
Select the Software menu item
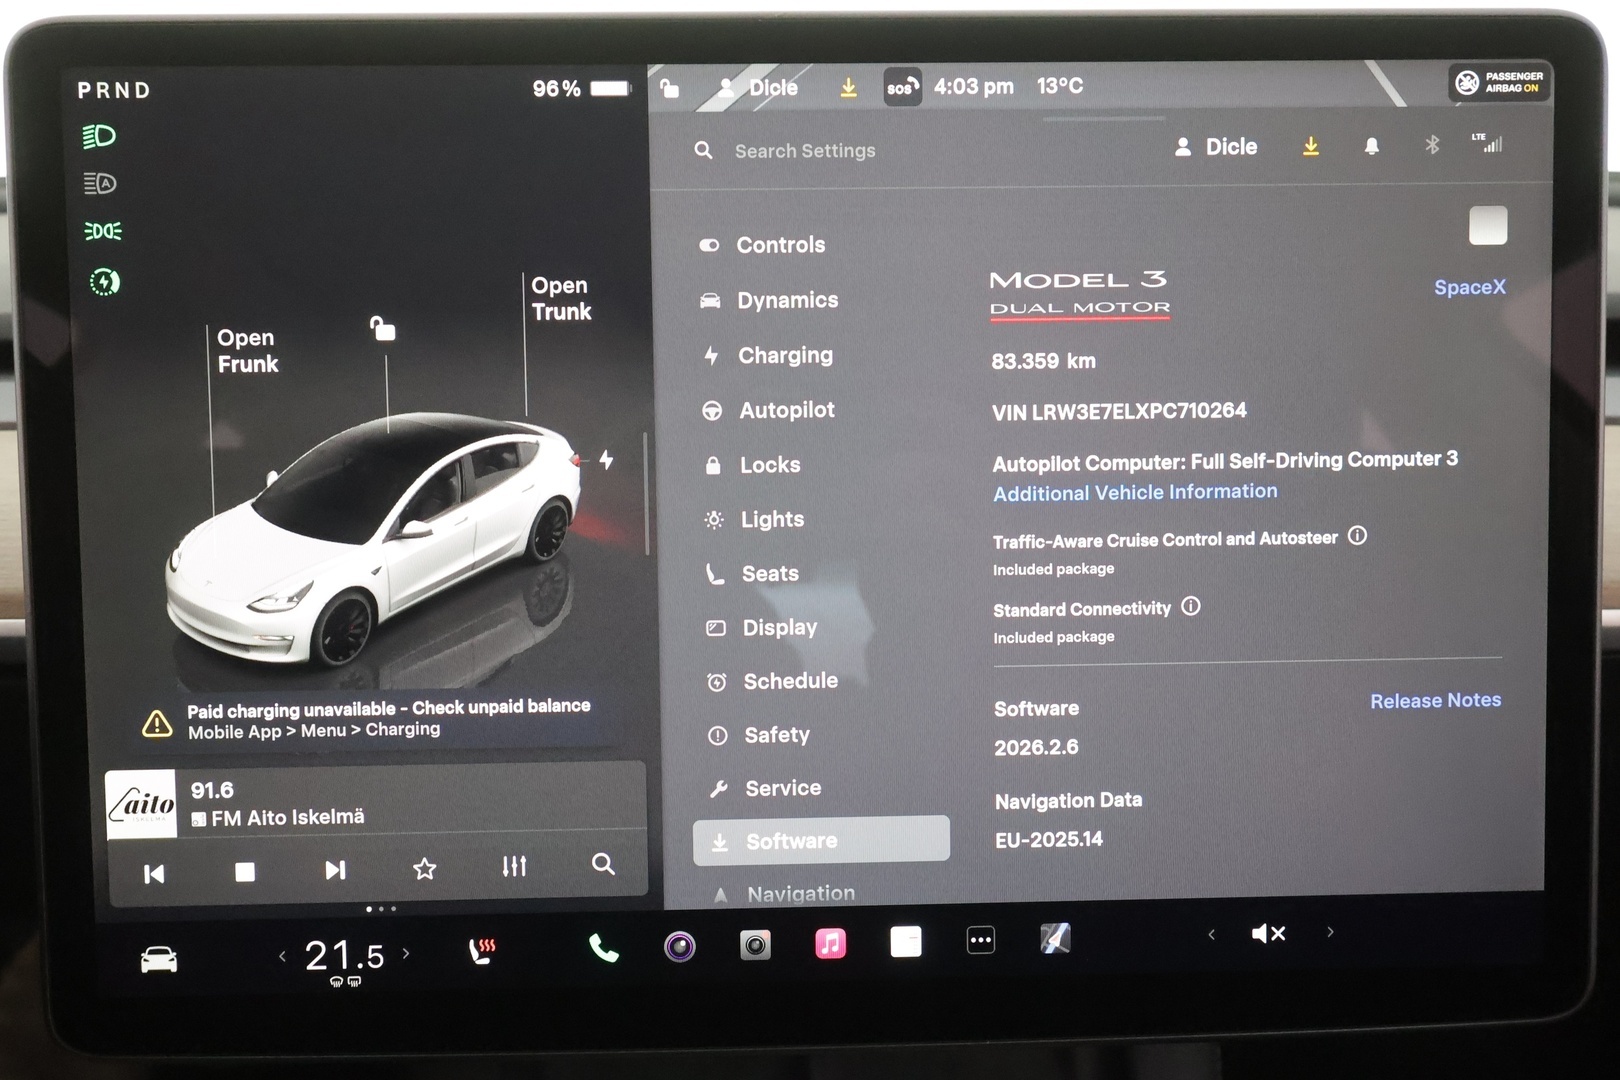pyautogui.click(x=821, y=840)
